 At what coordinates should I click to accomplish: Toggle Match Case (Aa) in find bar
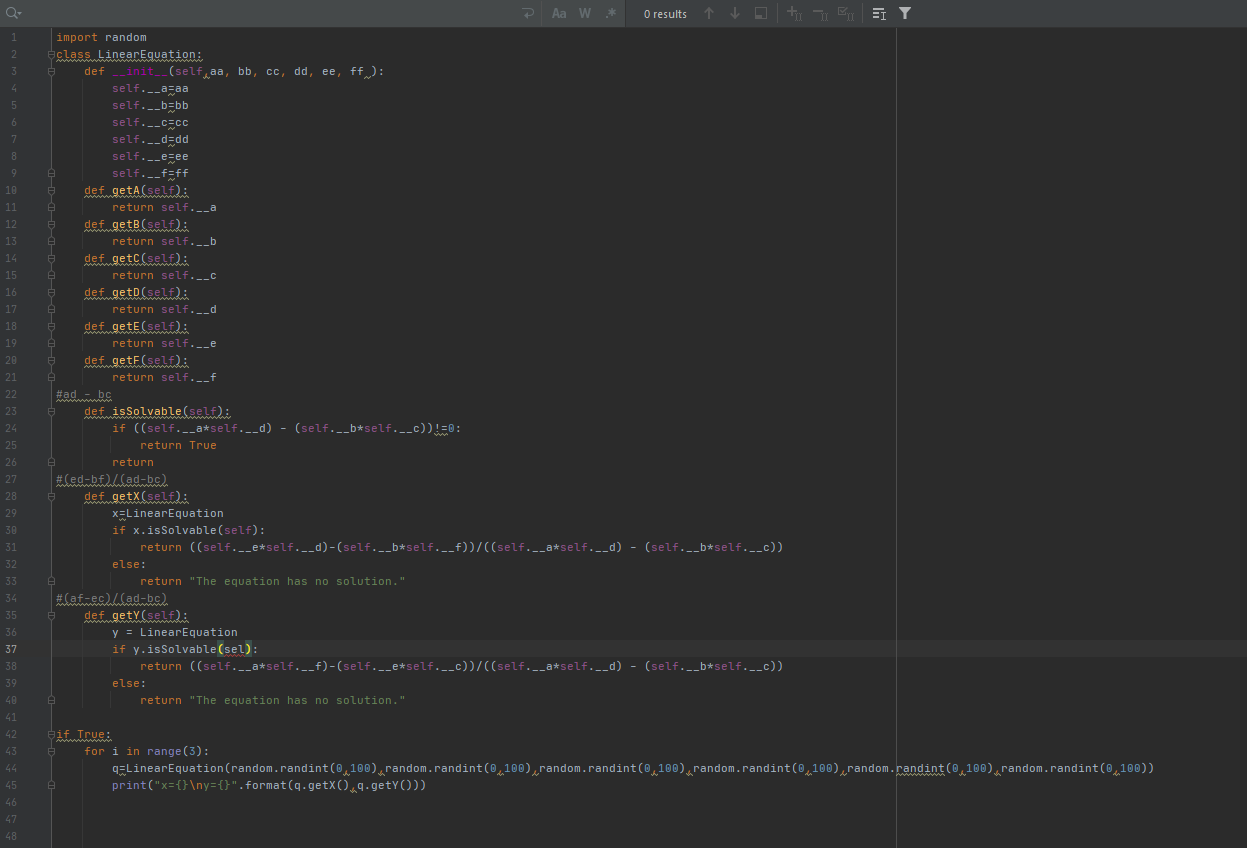[559, 13]
